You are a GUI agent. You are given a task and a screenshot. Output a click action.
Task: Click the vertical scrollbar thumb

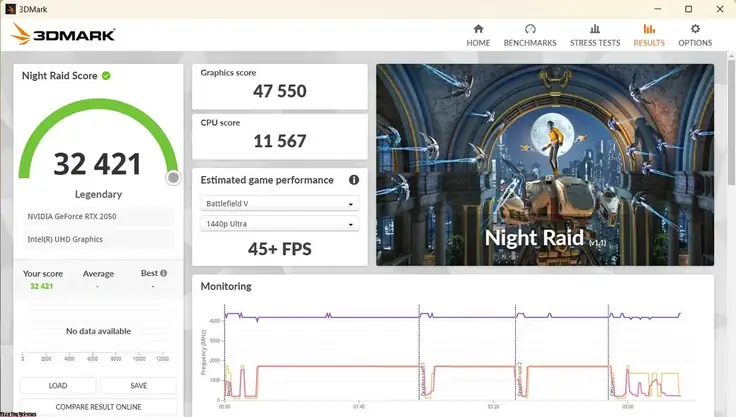tap(731, 122)
